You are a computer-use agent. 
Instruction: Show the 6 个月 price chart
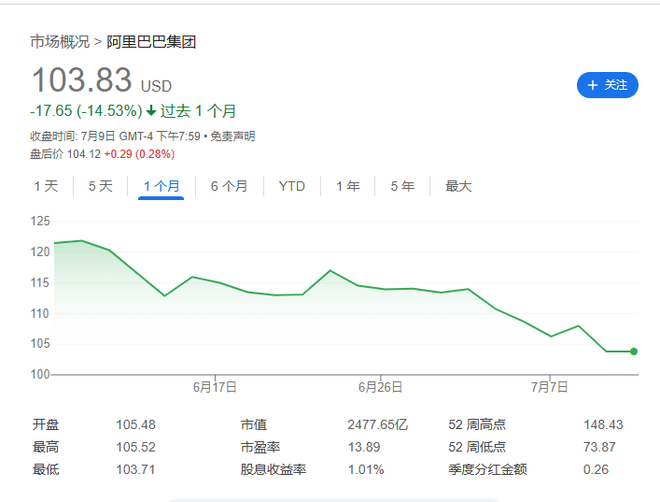(x=229, y=186)
